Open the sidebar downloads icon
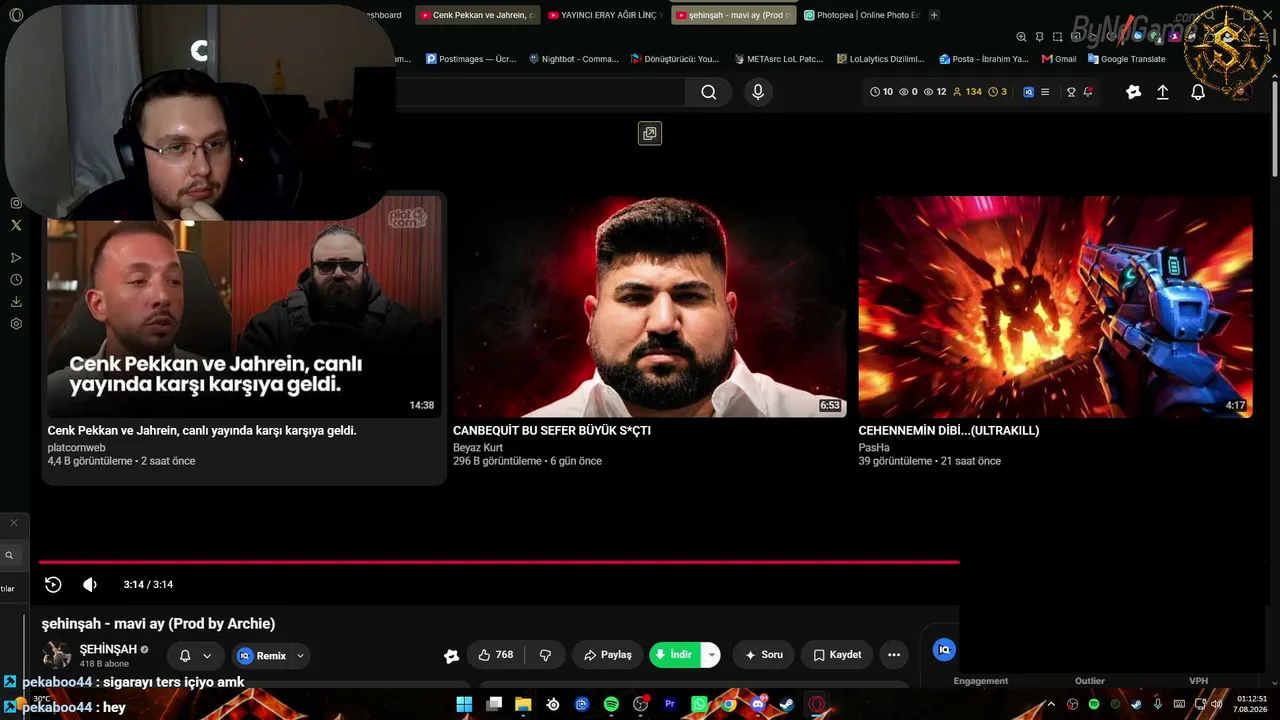Screen dimensions: 1280x720 coord(16,302)
